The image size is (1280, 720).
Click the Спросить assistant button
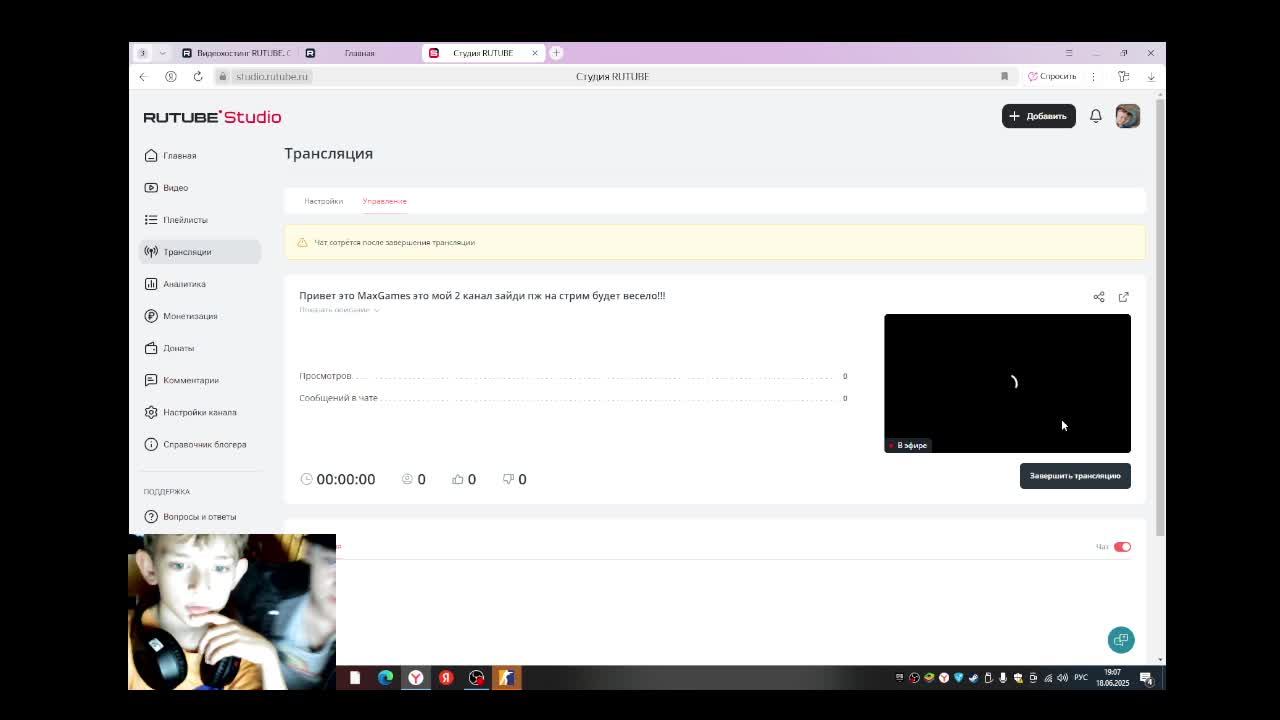pyautogui.click(x=1052, y=76)
